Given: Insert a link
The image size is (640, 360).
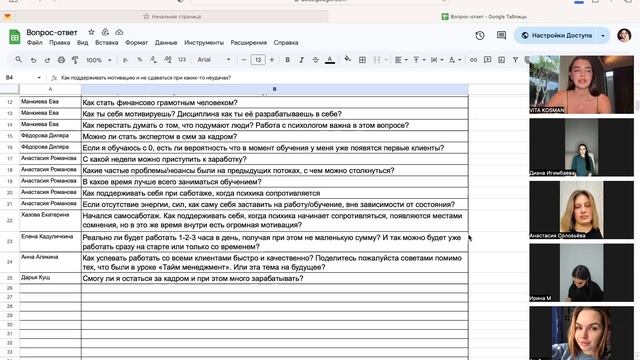Looking at the screenshot, I should point(473,60).
